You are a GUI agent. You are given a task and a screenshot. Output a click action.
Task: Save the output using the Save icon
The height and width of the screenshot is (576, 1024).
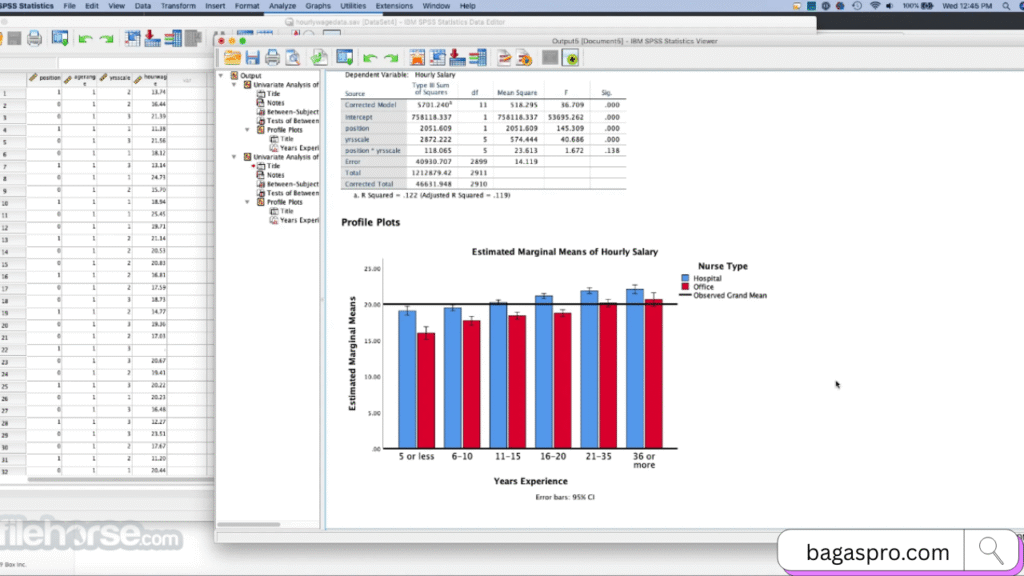(251, 57)
